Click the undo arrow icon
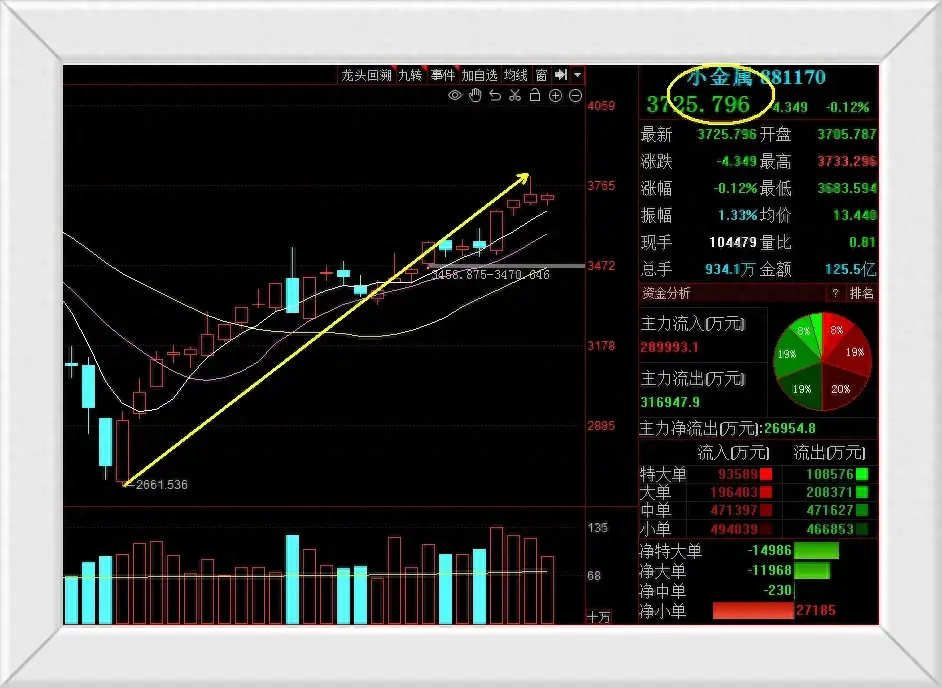Viewport: 942px width, 688px height. (495, 96)
